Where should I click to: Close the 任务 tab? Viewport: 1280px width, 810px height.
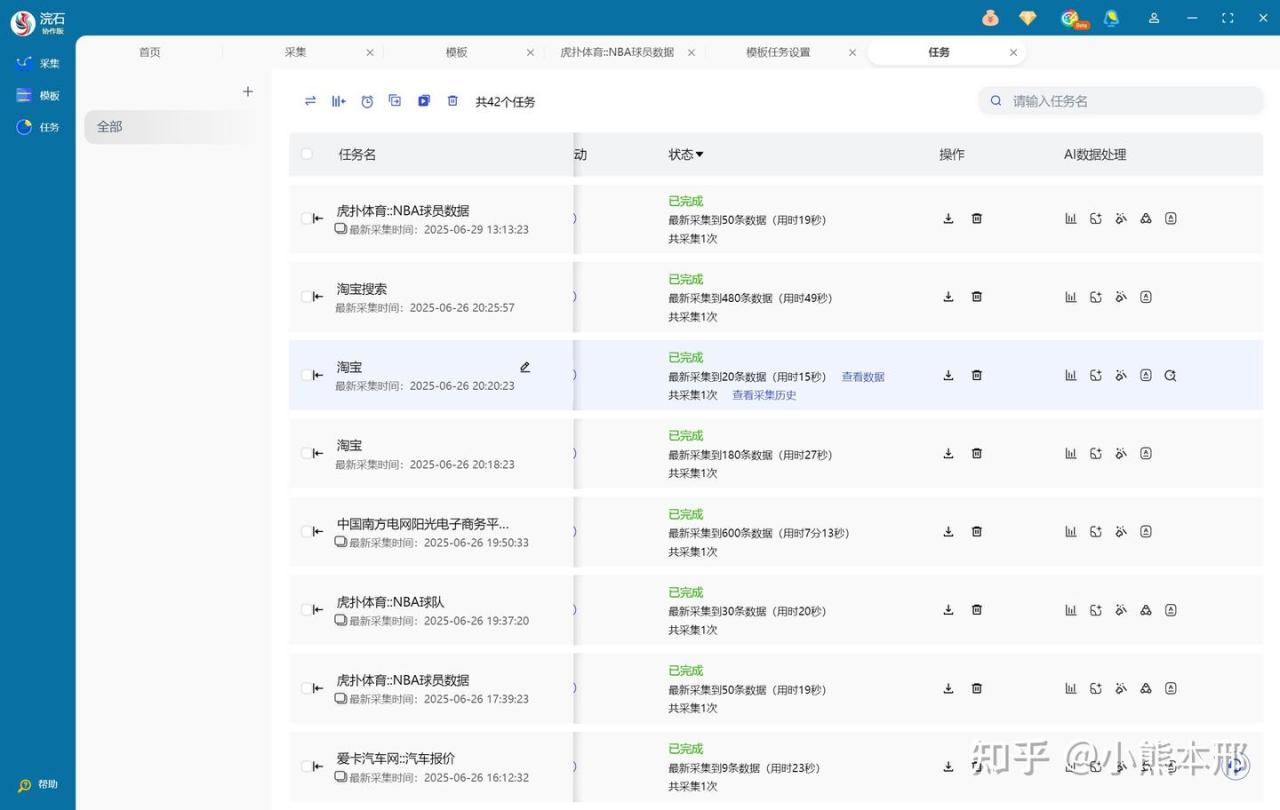coord(1013,53)
